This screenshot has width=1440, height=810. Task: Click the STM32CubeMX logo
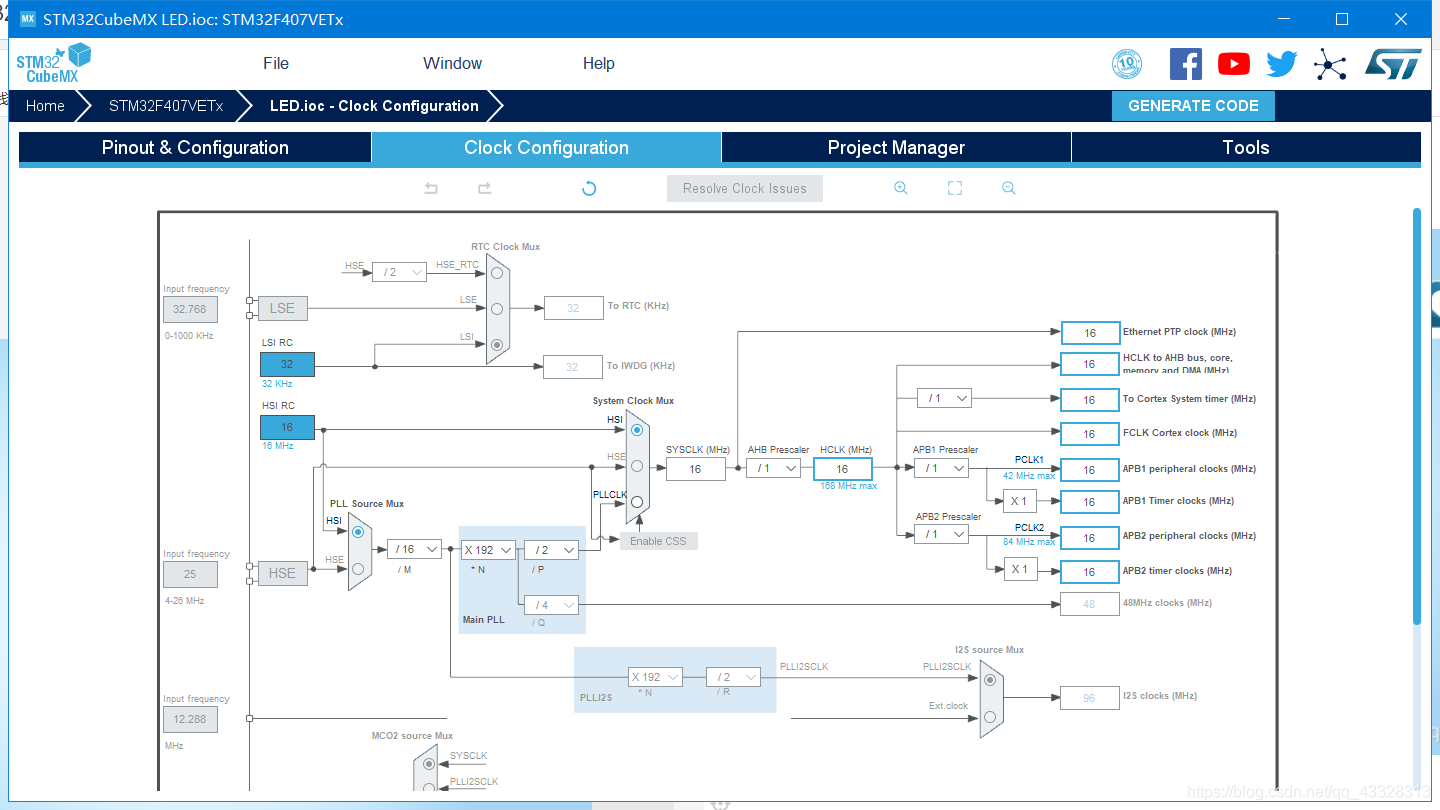pos(54,63)
